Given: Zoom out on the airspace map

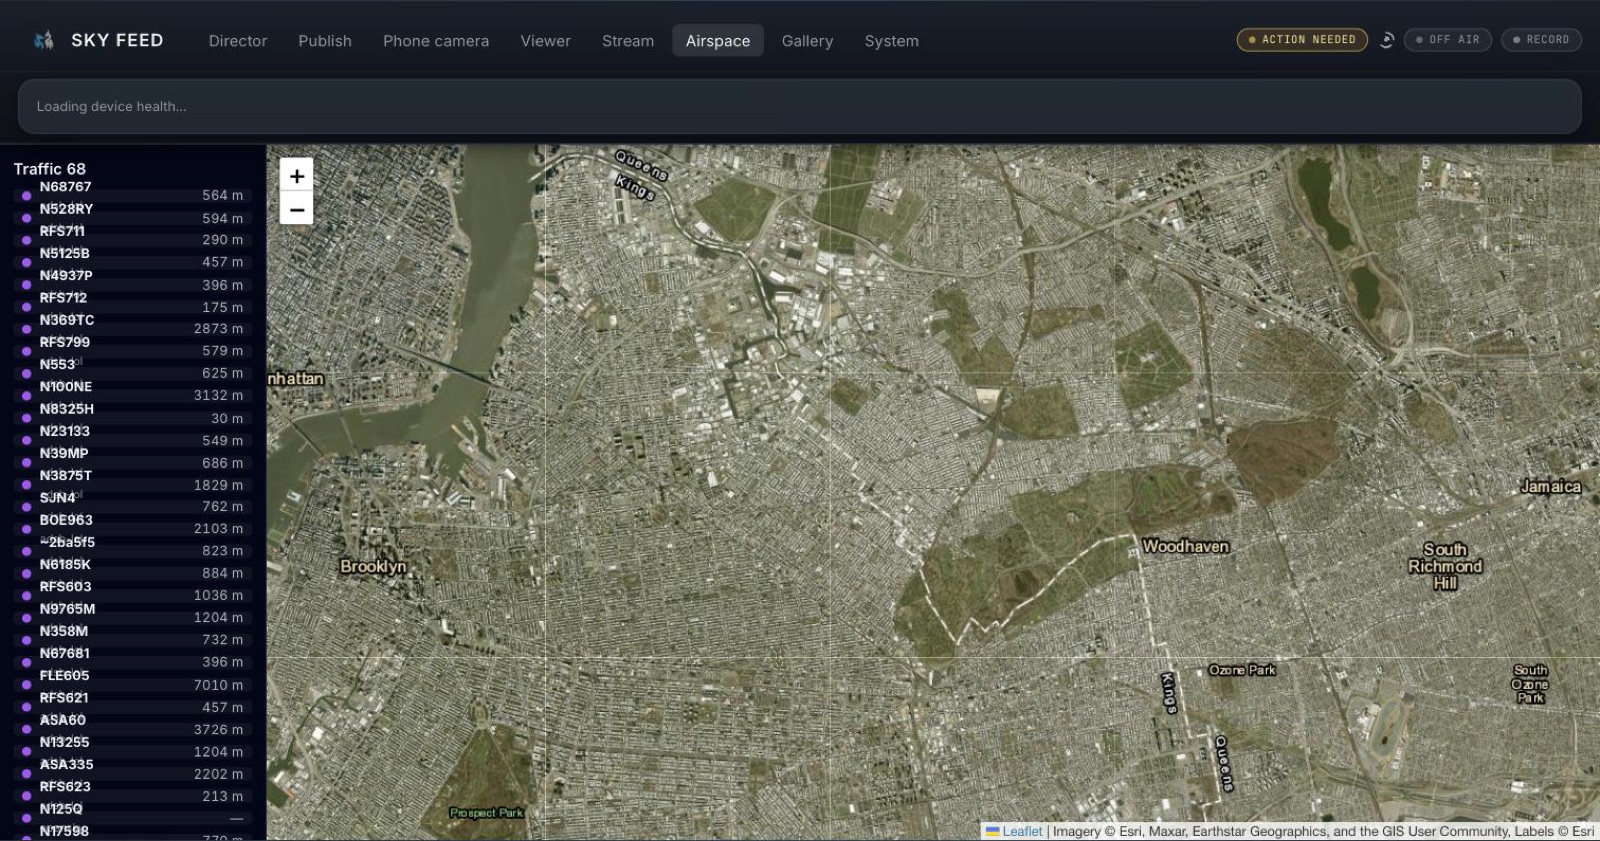Looking at the screenshot, I should [297, 209].
